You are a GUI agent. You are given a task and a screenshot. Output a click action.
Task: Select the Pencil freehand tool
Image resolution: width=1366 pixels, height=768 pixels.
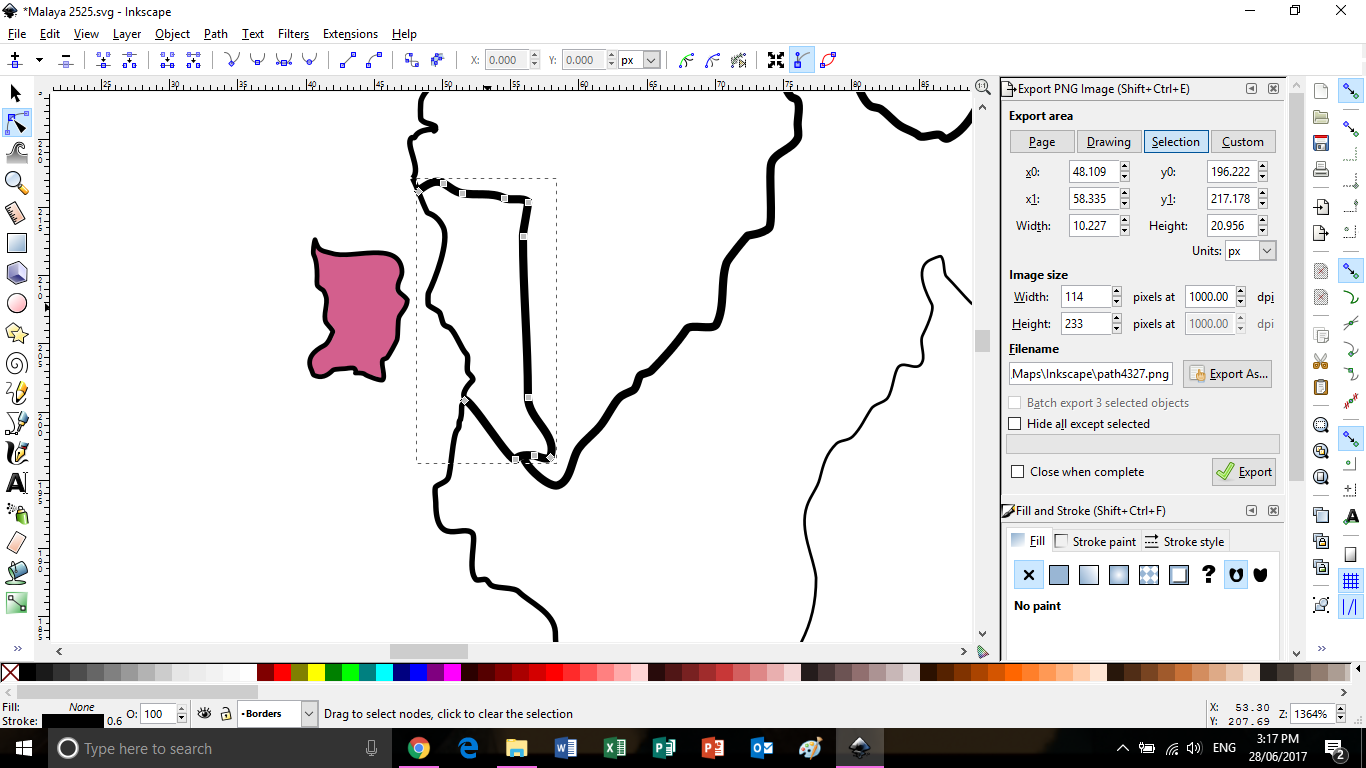tap(16, 393)
